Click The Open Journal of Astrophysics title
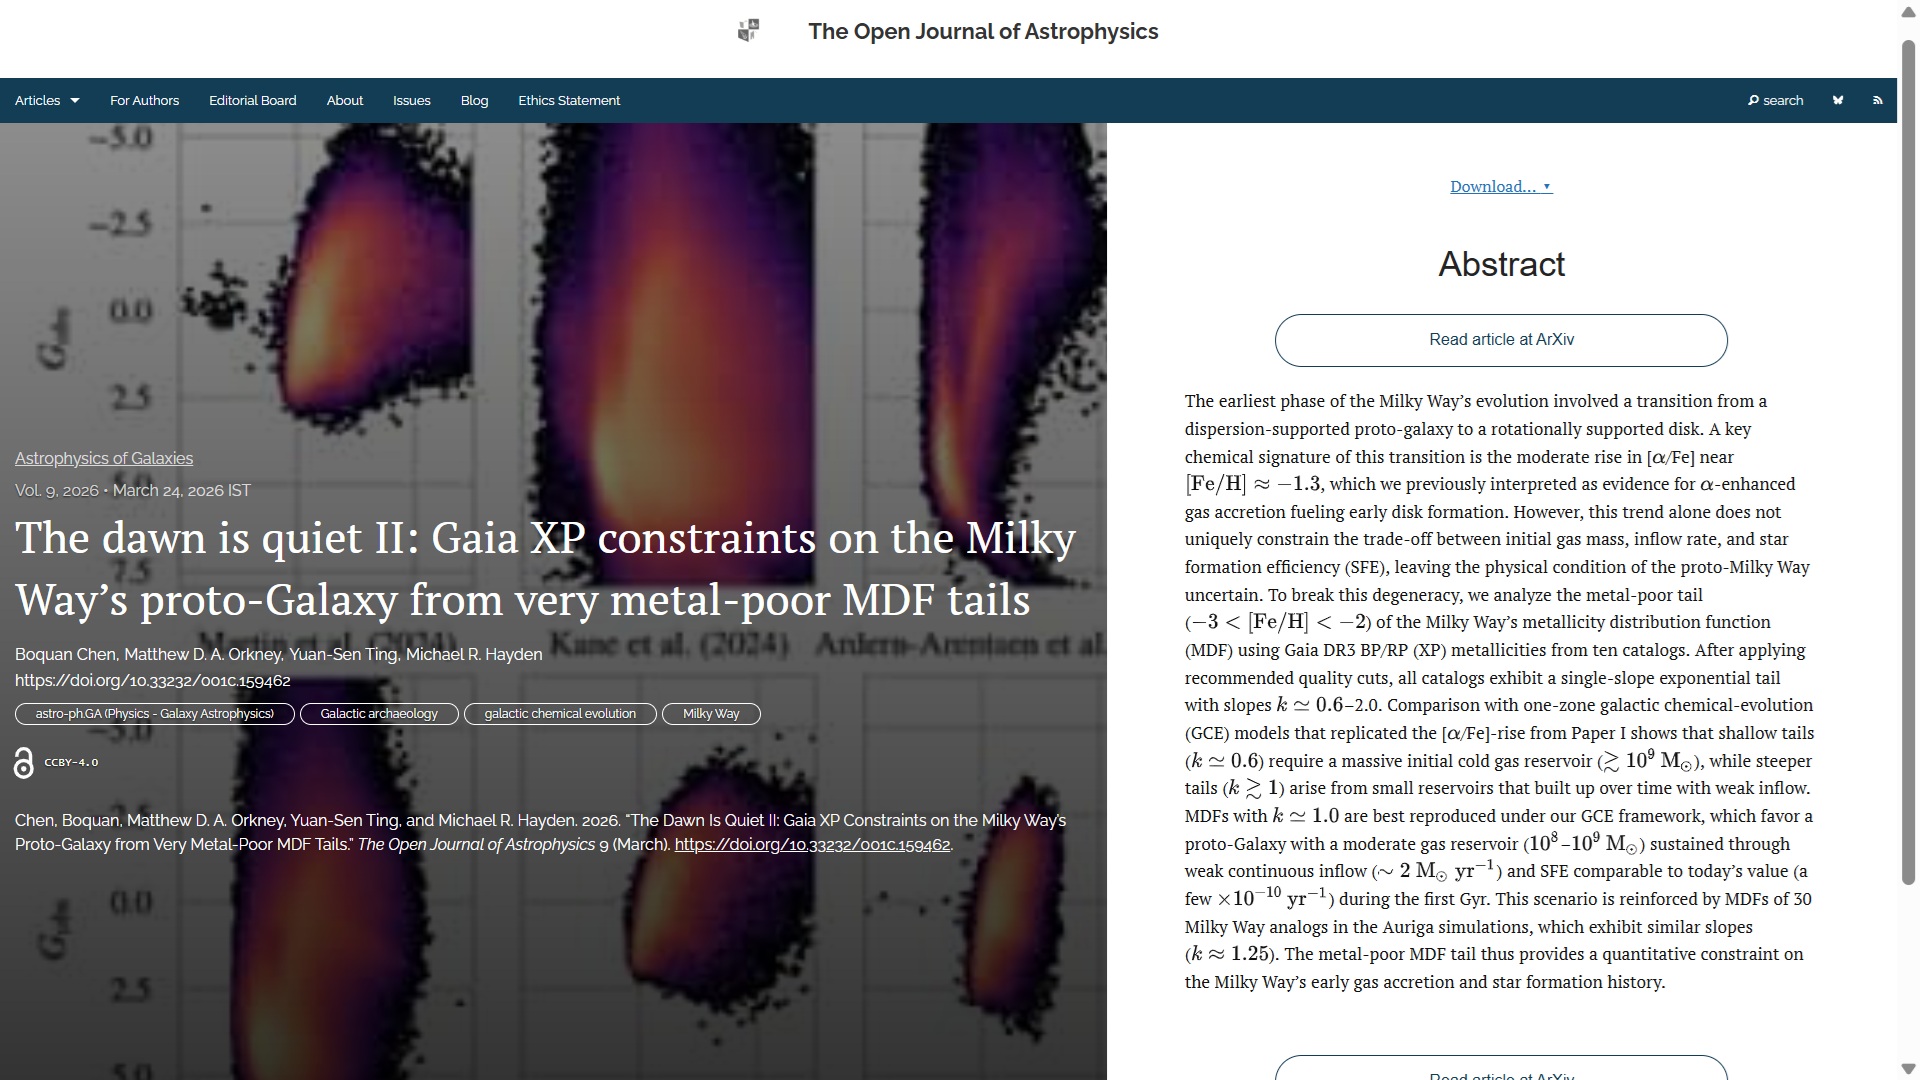Screen dimensions: 1920x1080 click(982, 31)
